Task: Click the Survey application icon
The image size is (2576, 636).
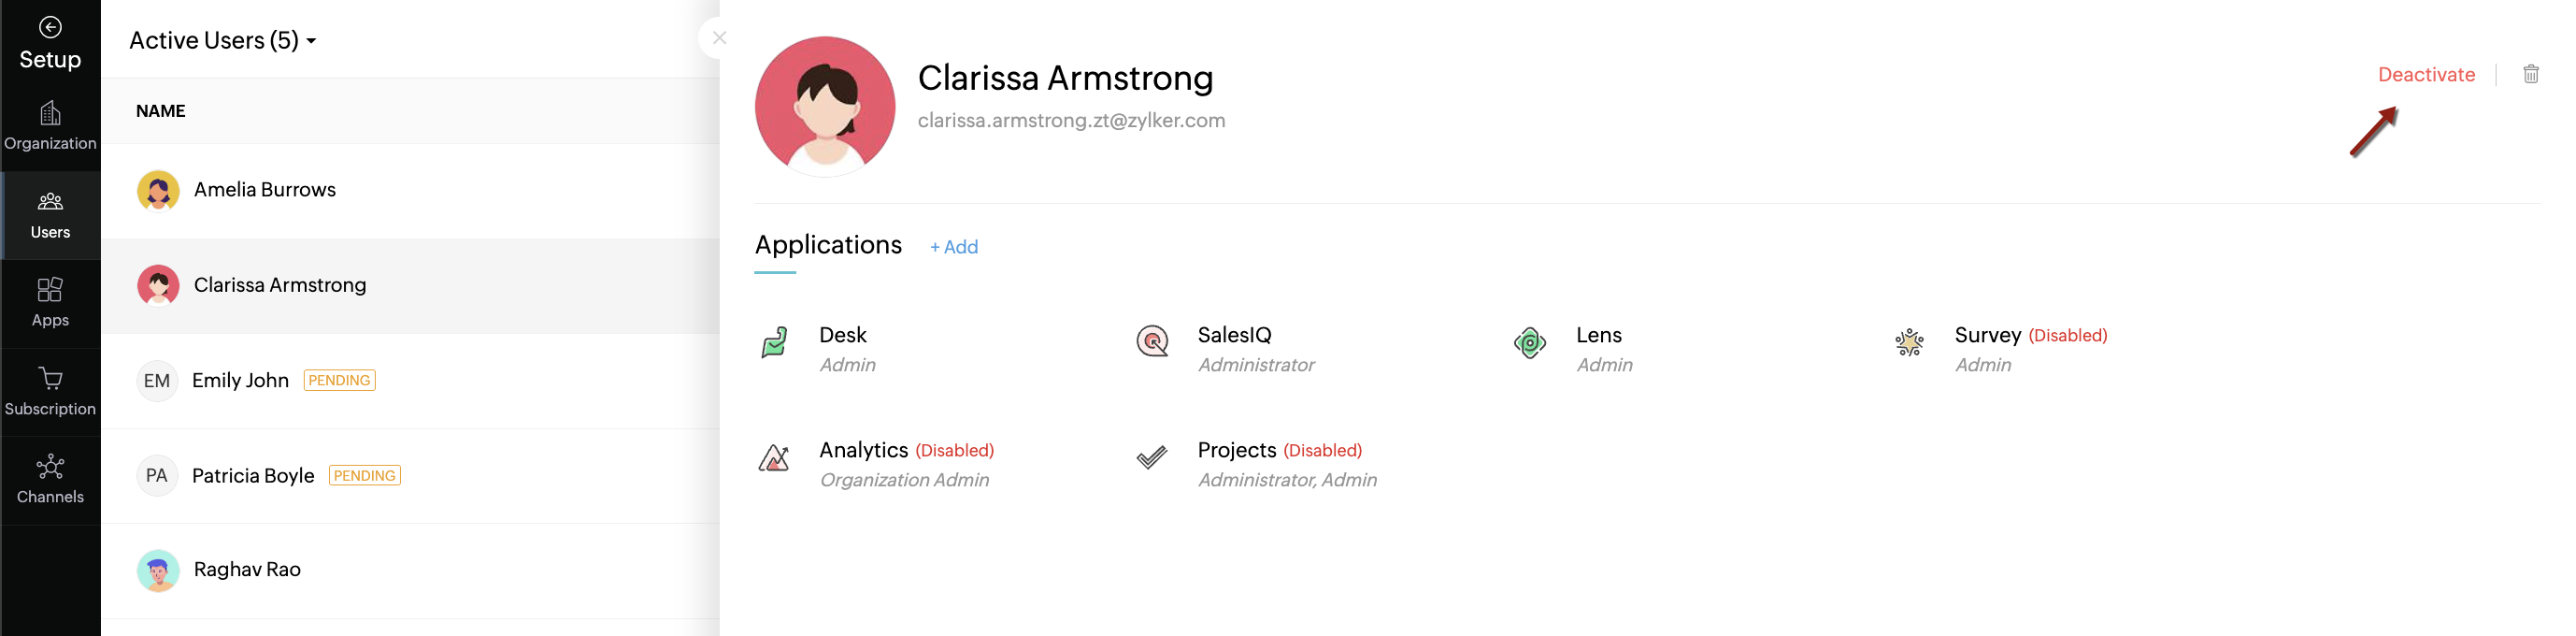Action: point(1908,343)
